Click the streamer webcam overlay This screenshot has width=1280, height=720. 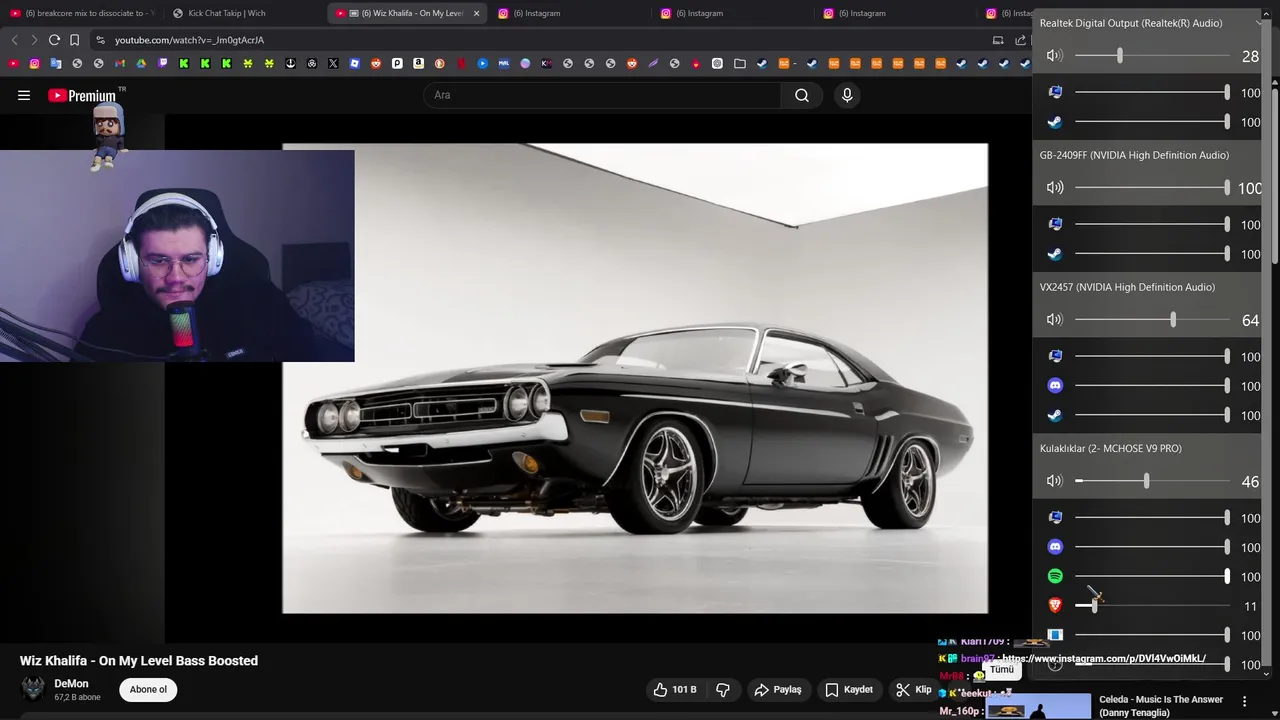[177, 256]
